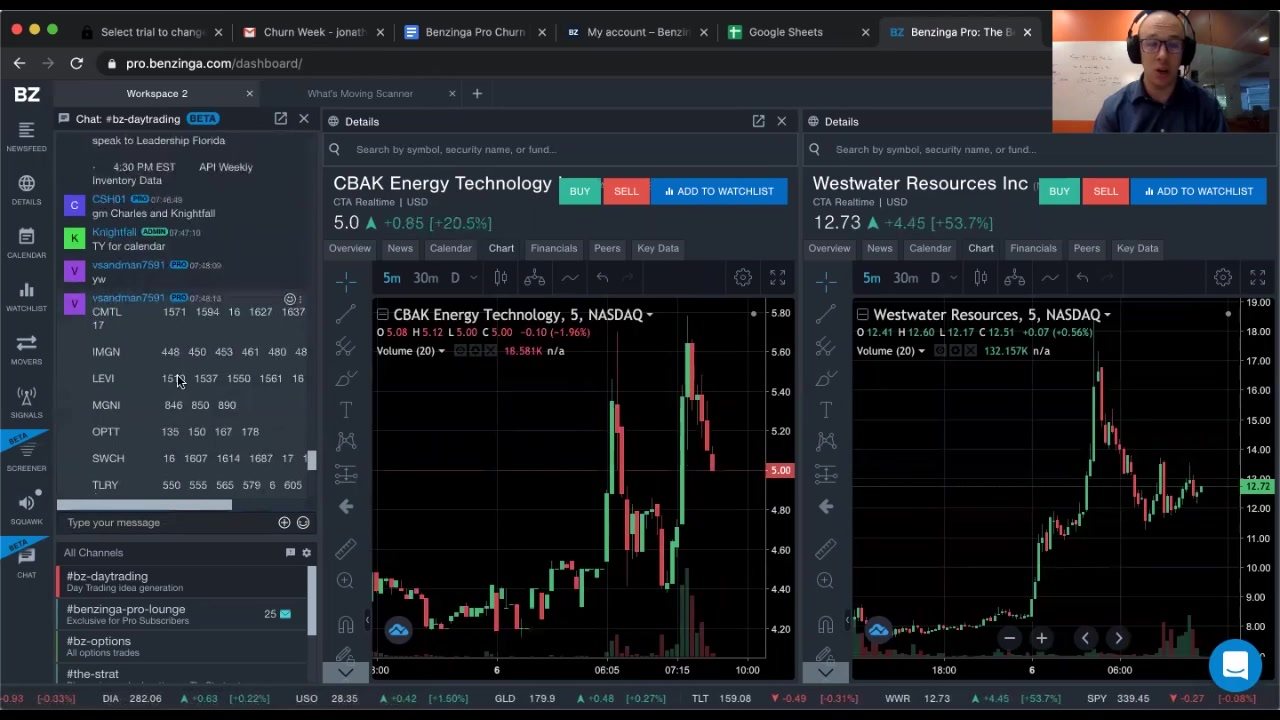This screenshot has width=1280, height=720.
Task: Expand Westwater Resources symbol legend dropdown
Action: [1107, 315]
